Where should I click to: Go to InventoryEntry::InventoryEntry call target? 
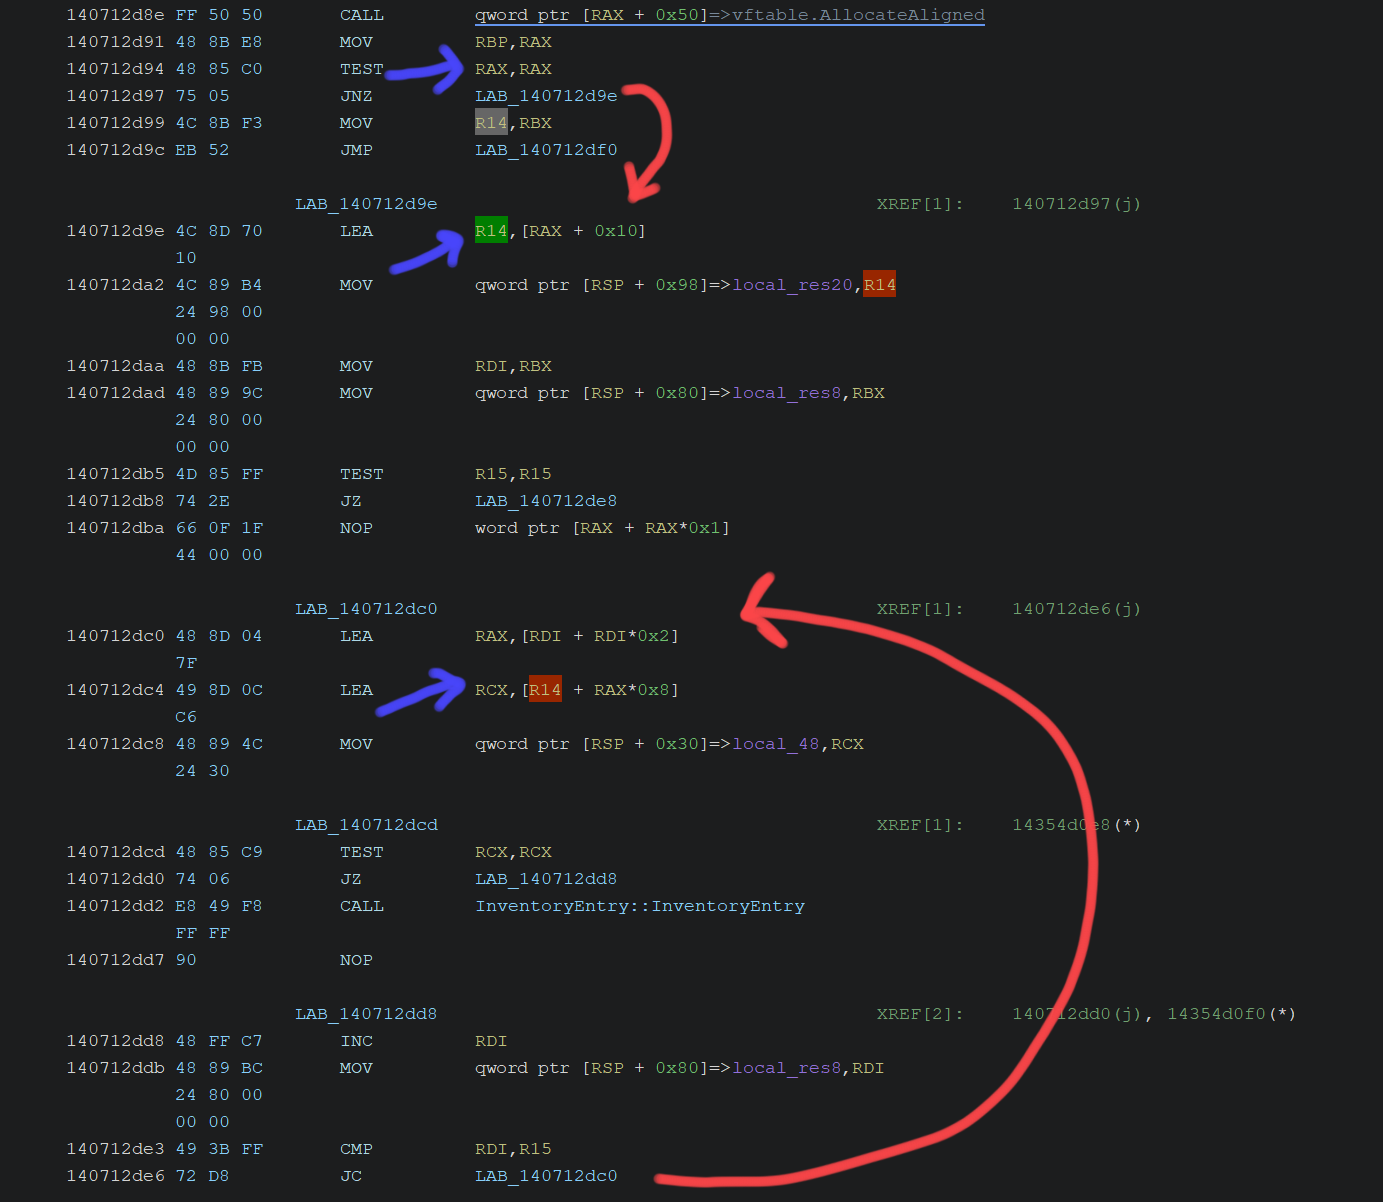[x=640, y=906]
